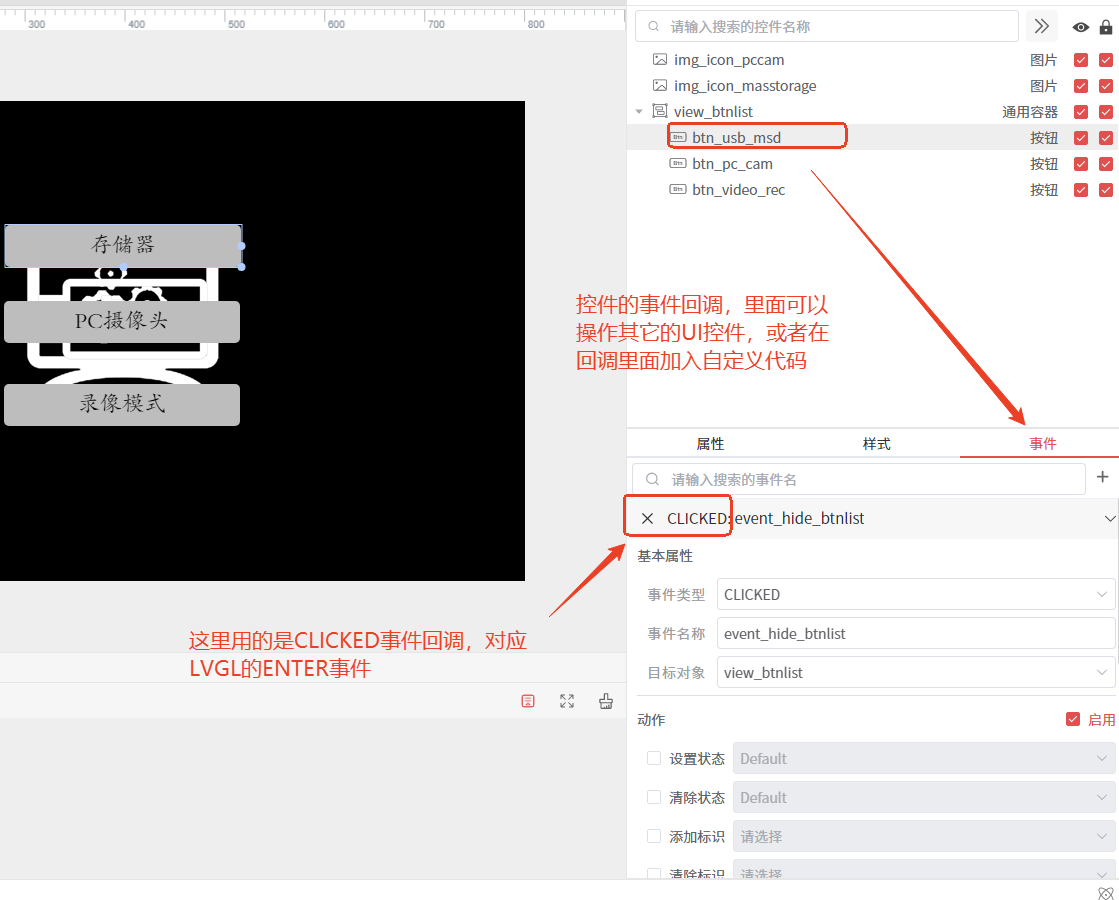Click the PC摄像头 button on the canvas
Screen dimensions: 1119x900
tap(122, 321)
